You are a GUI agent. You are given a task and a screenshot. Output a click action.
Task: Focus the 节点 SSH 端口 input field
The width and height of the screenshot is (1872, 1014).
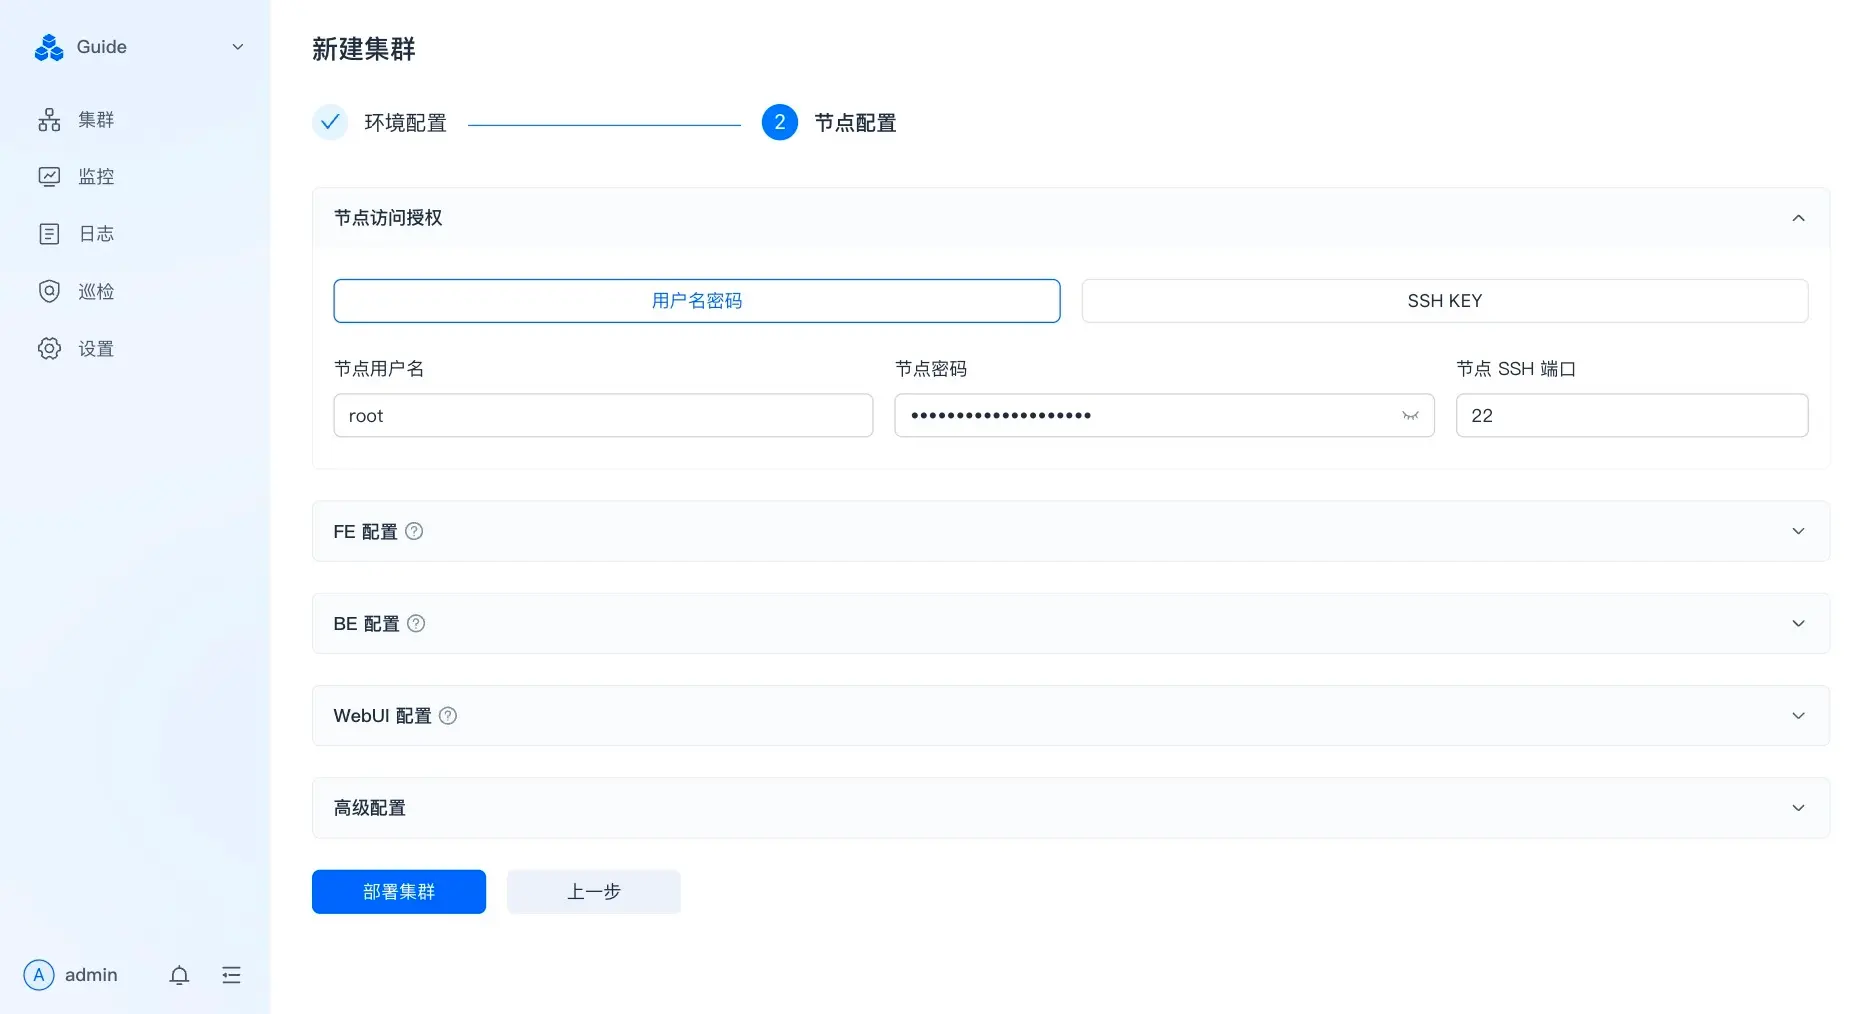pos(1632,415)
